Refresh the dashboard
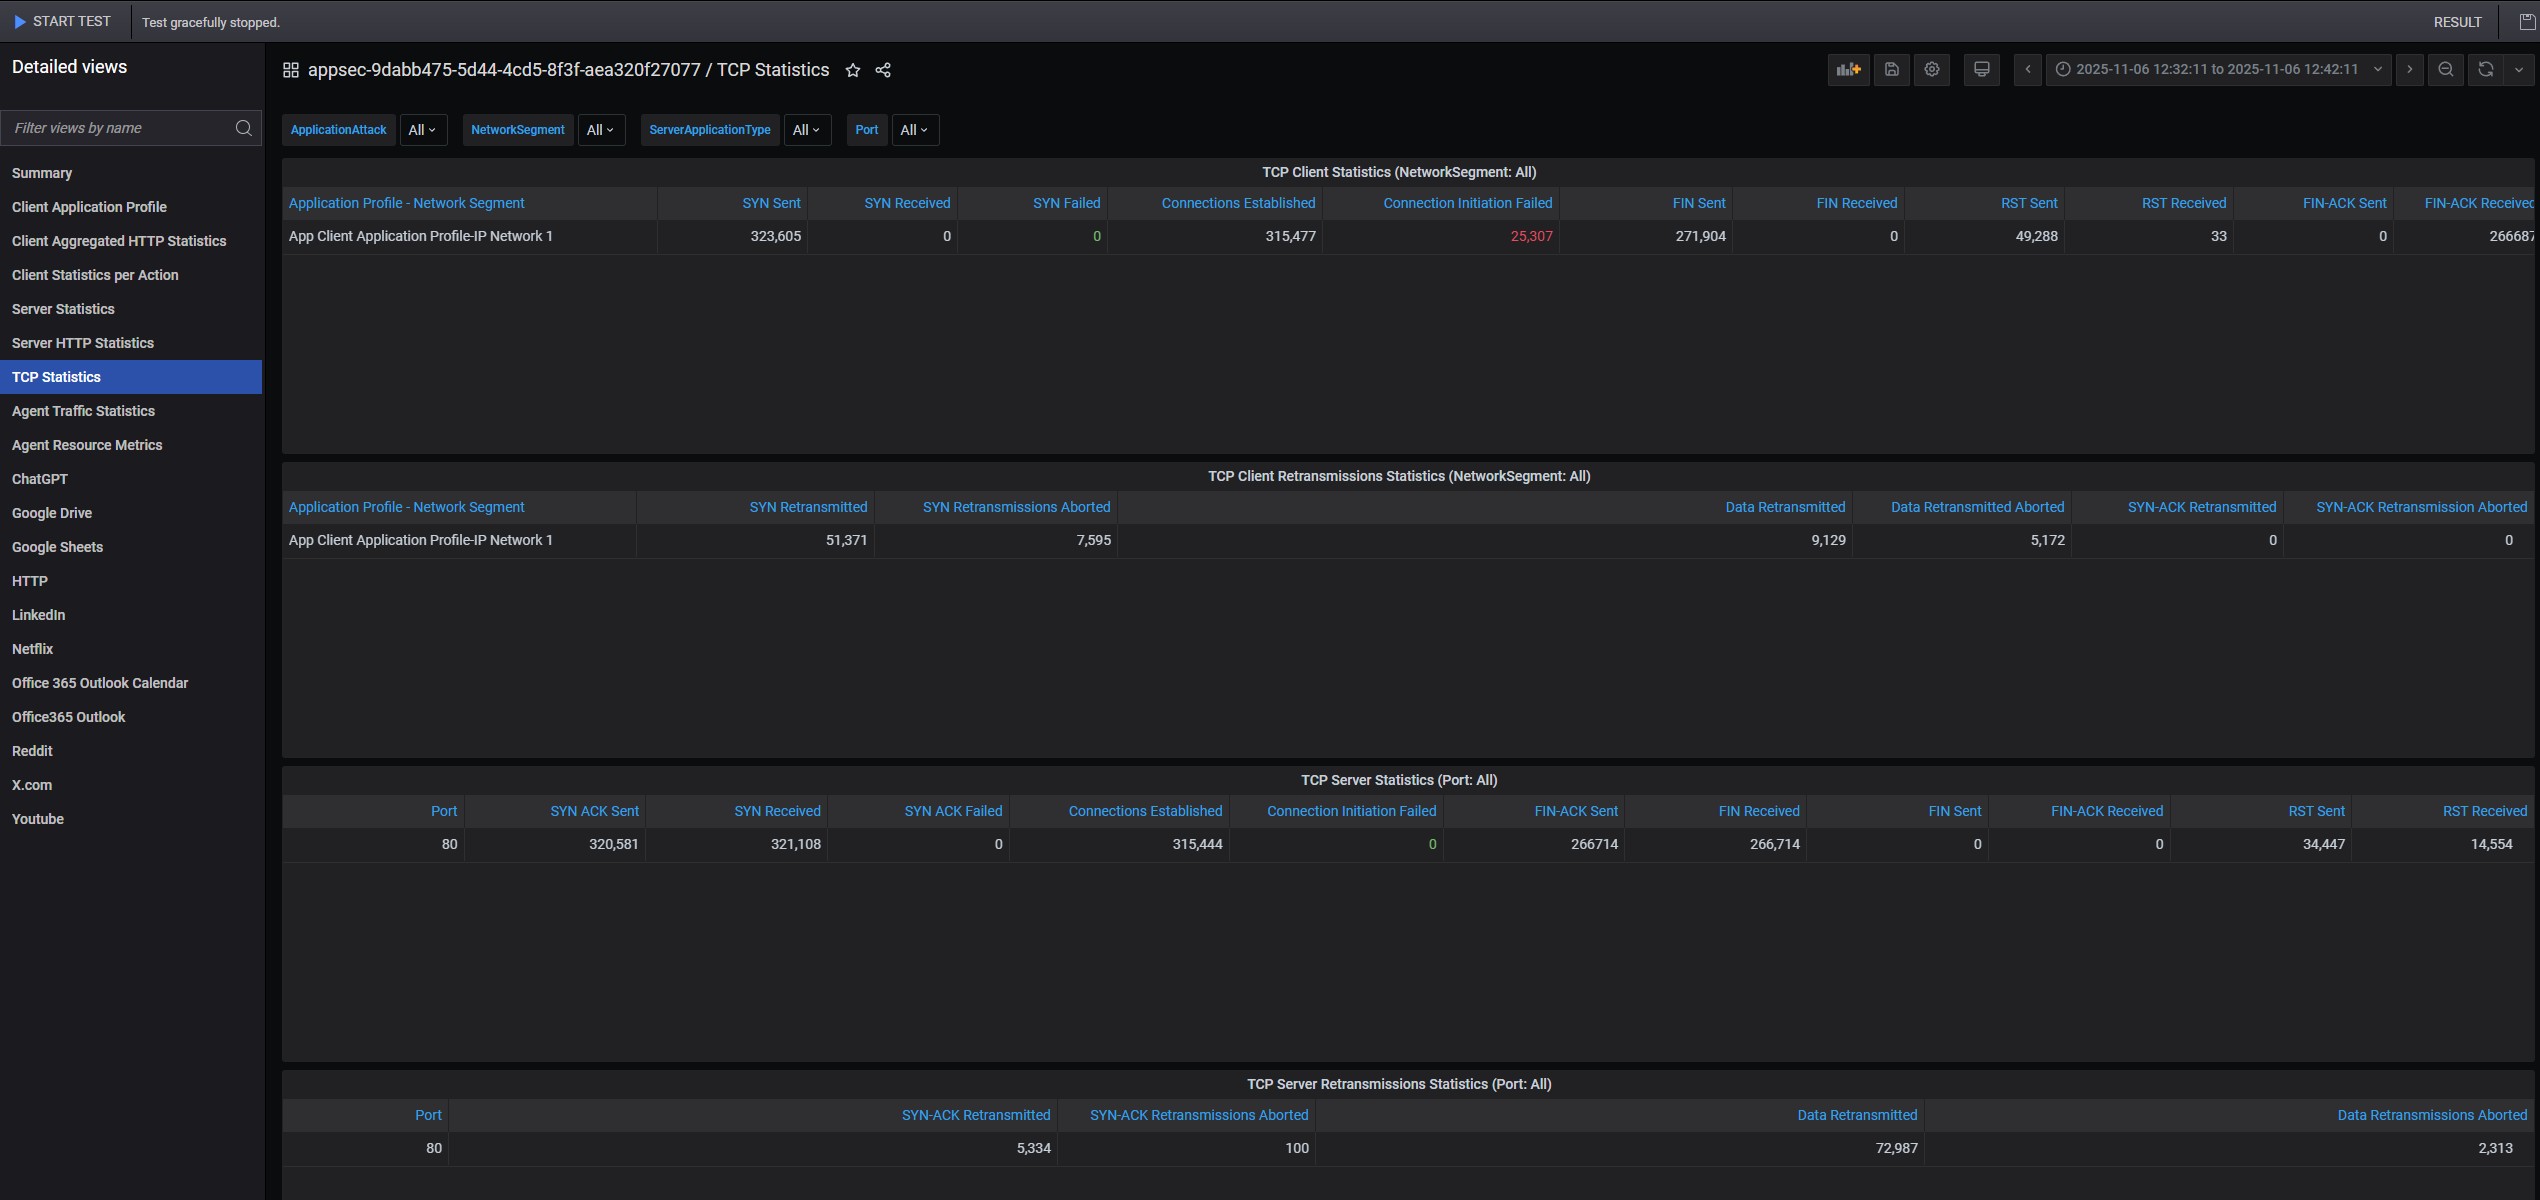The height and width of the screenshot is (1200, 2540). [x=2485, y=69]
